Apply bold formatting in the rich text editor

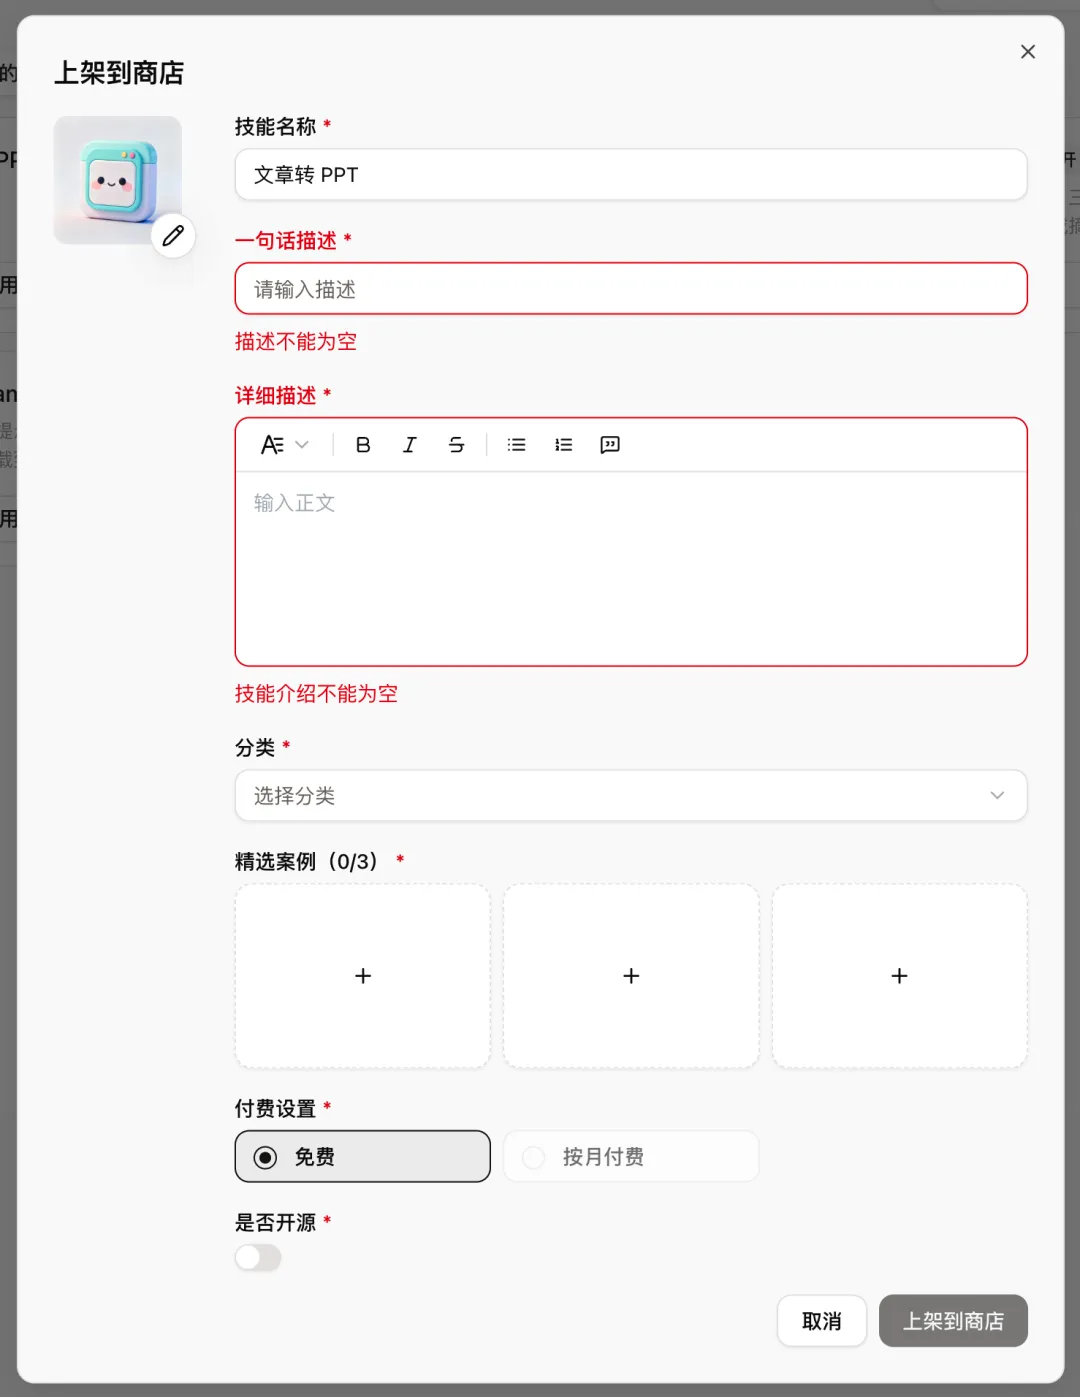(362, 445)
